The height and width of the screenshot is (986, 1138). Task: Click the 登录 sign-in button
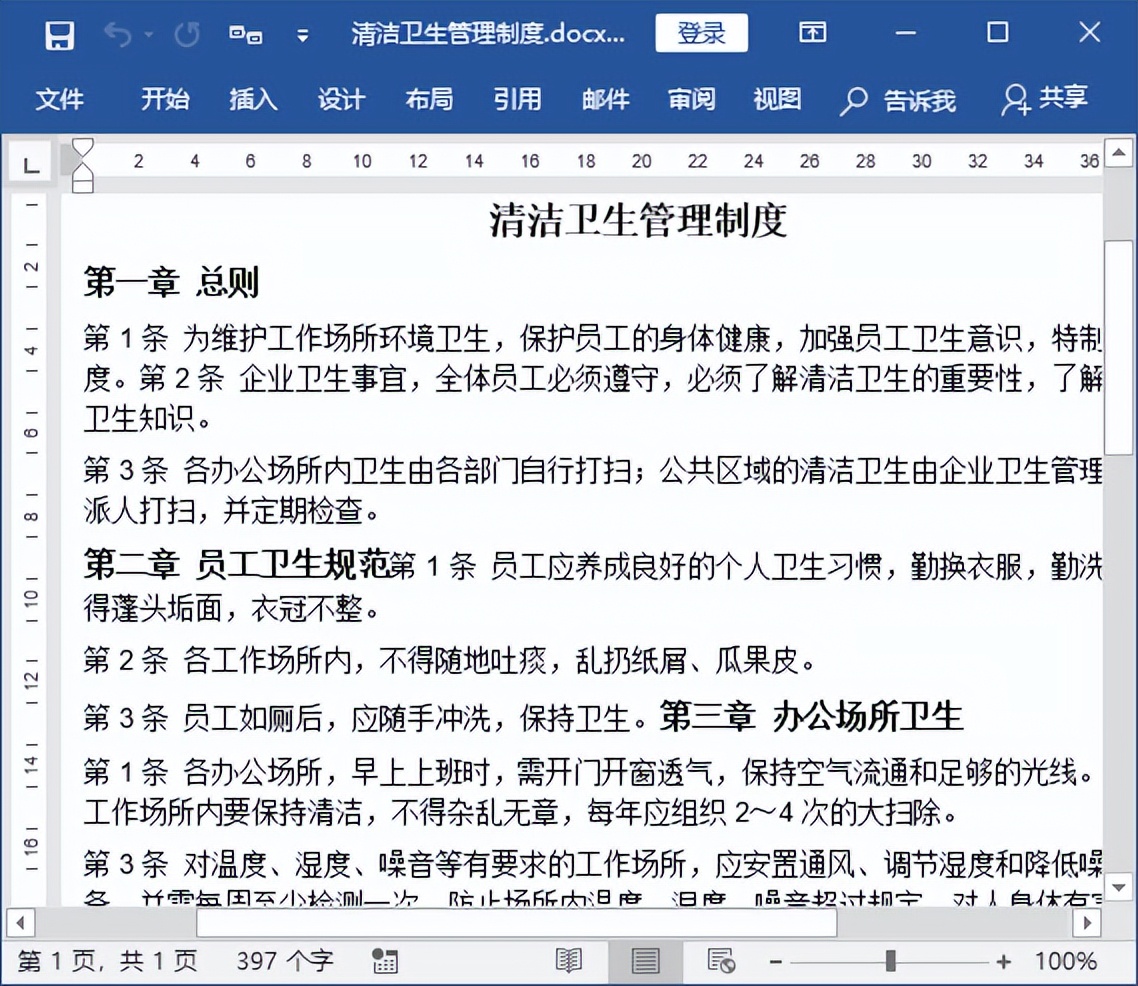point(701,32)
